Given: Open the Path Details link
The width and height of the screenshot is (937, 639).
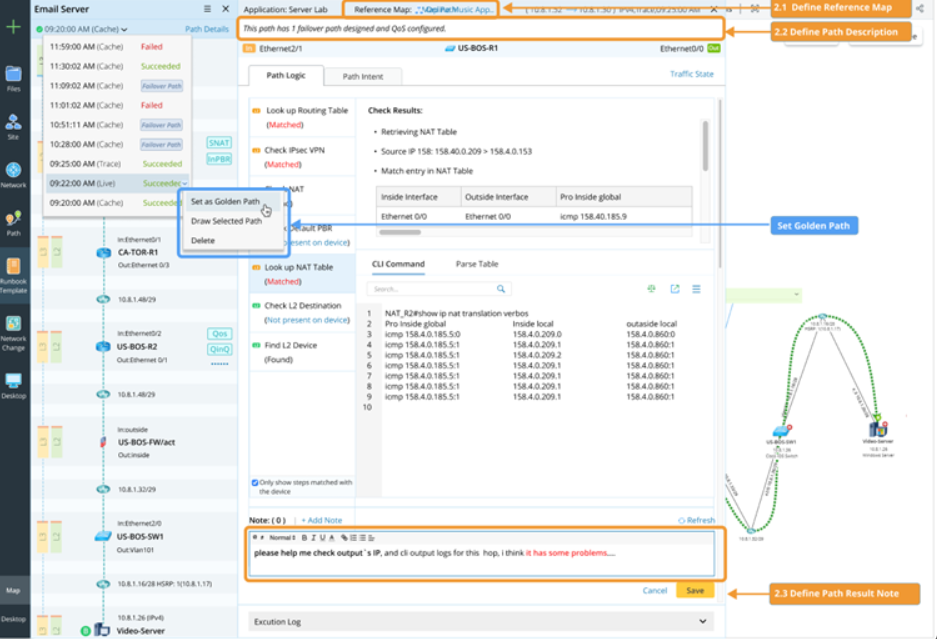Looking at the screenshot, I should [207, 29].
